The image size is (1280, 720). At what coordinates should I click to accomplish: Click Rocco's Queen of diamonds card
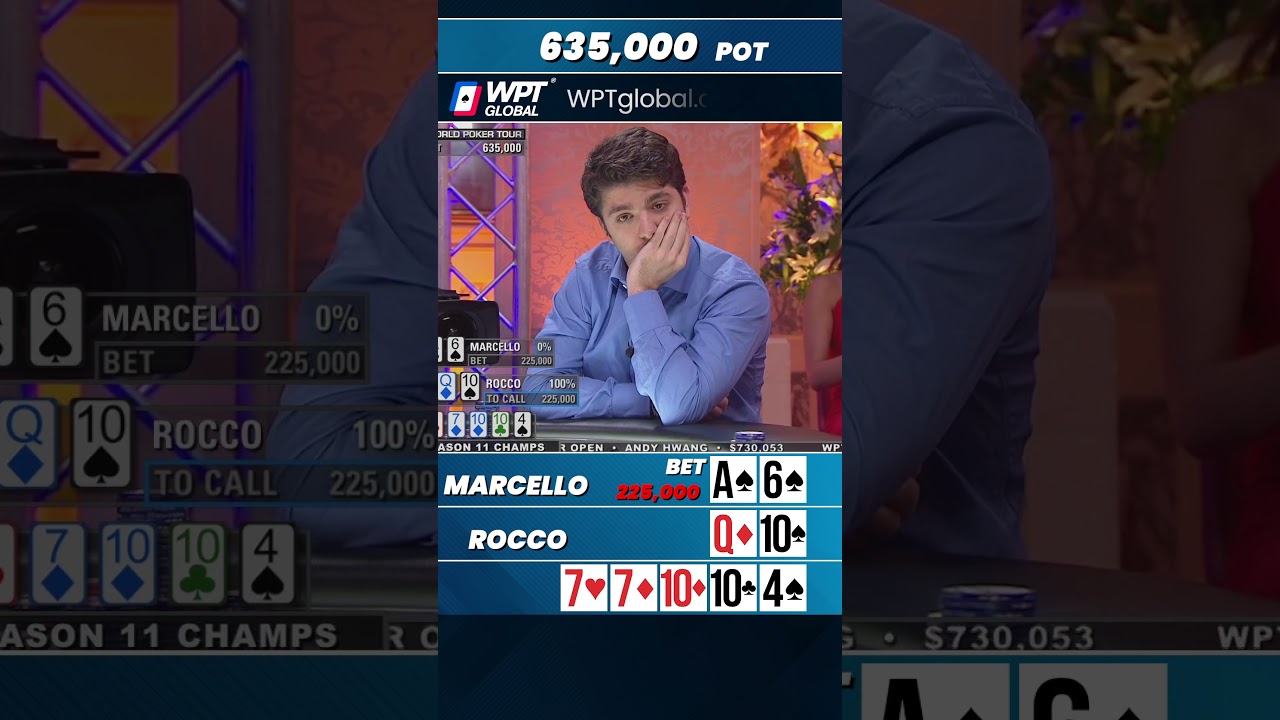point(733,534)
